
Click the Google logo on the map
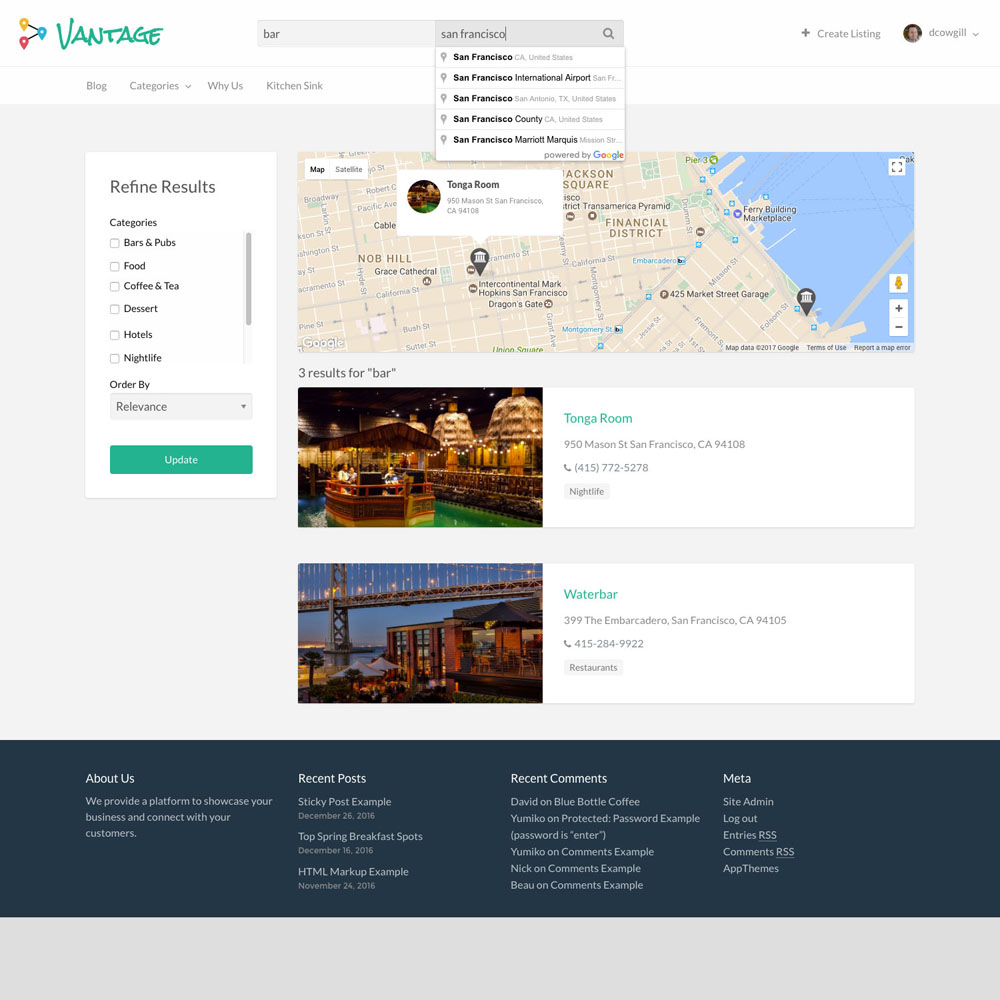(x=323, y=342)
